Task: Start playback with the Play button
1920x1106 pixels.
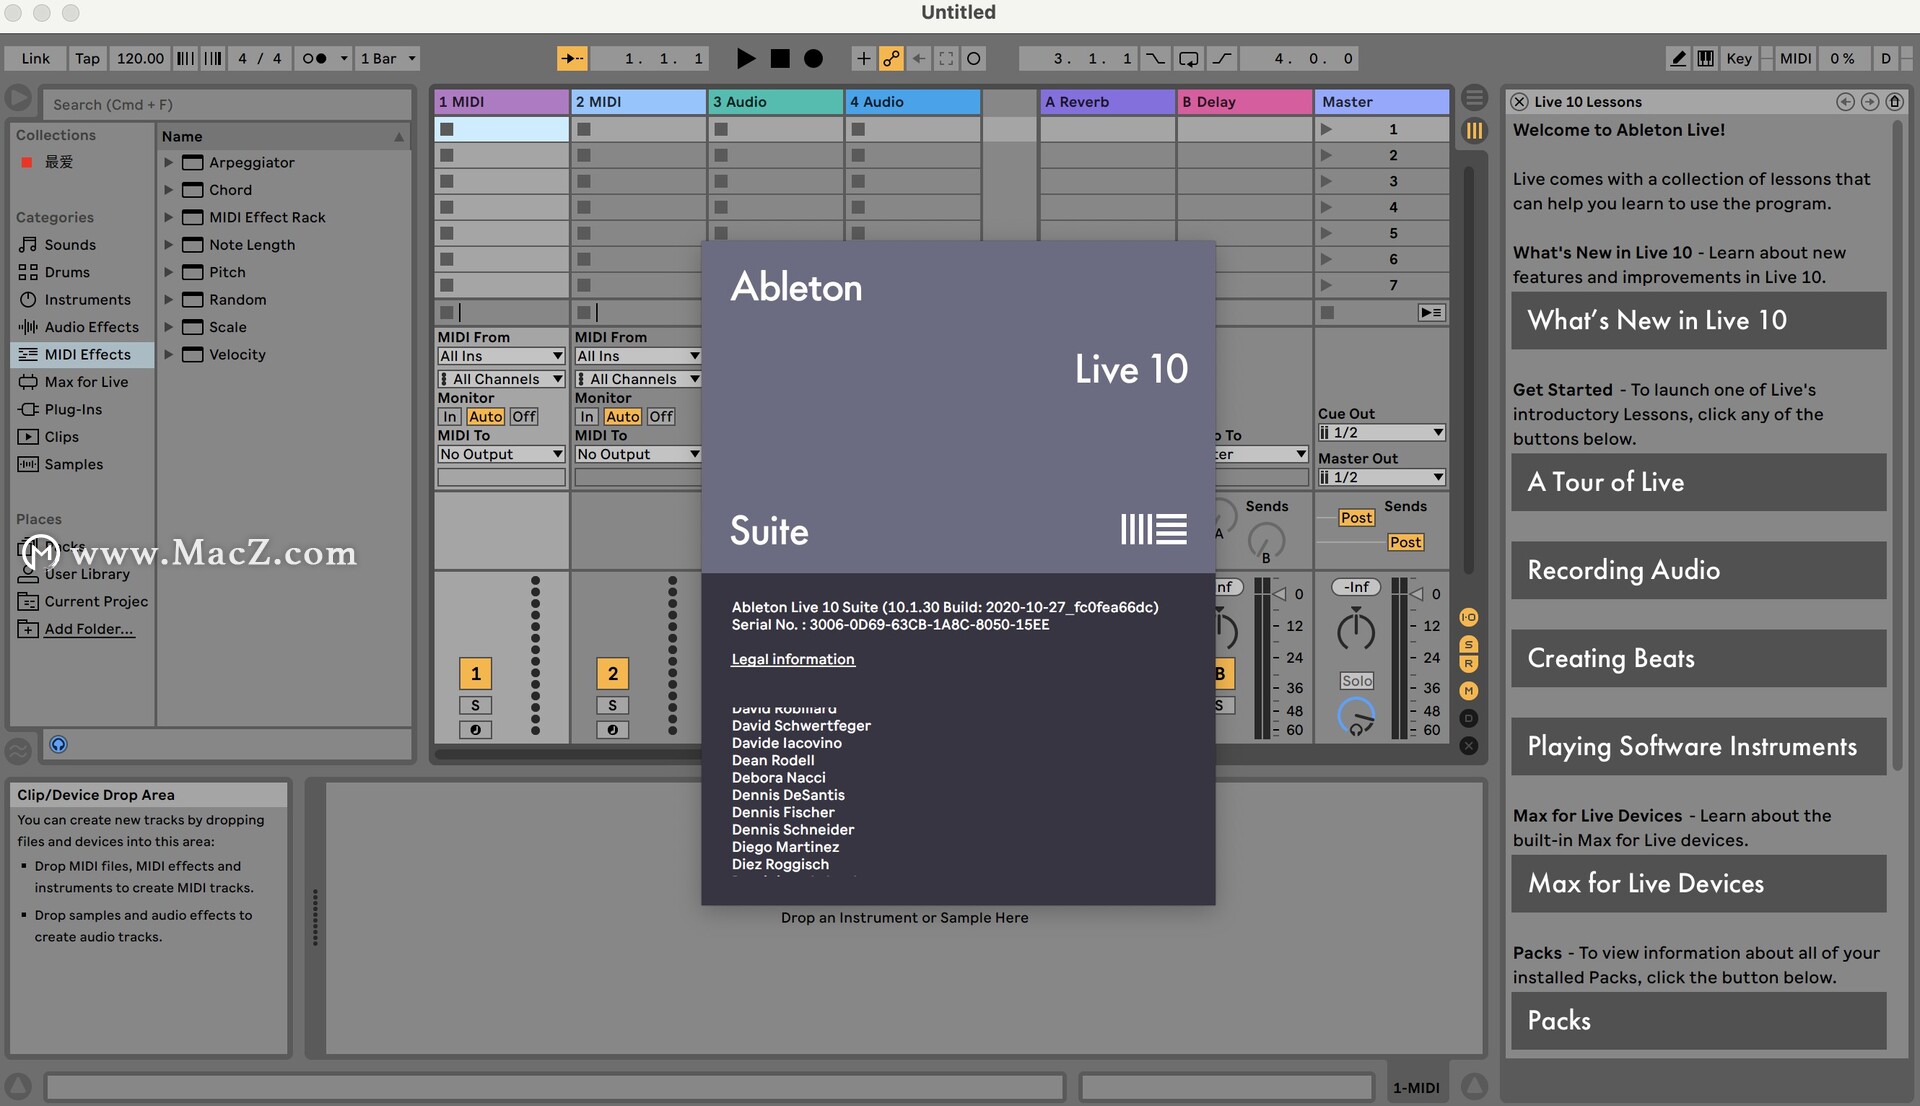Action: [745, 58]
